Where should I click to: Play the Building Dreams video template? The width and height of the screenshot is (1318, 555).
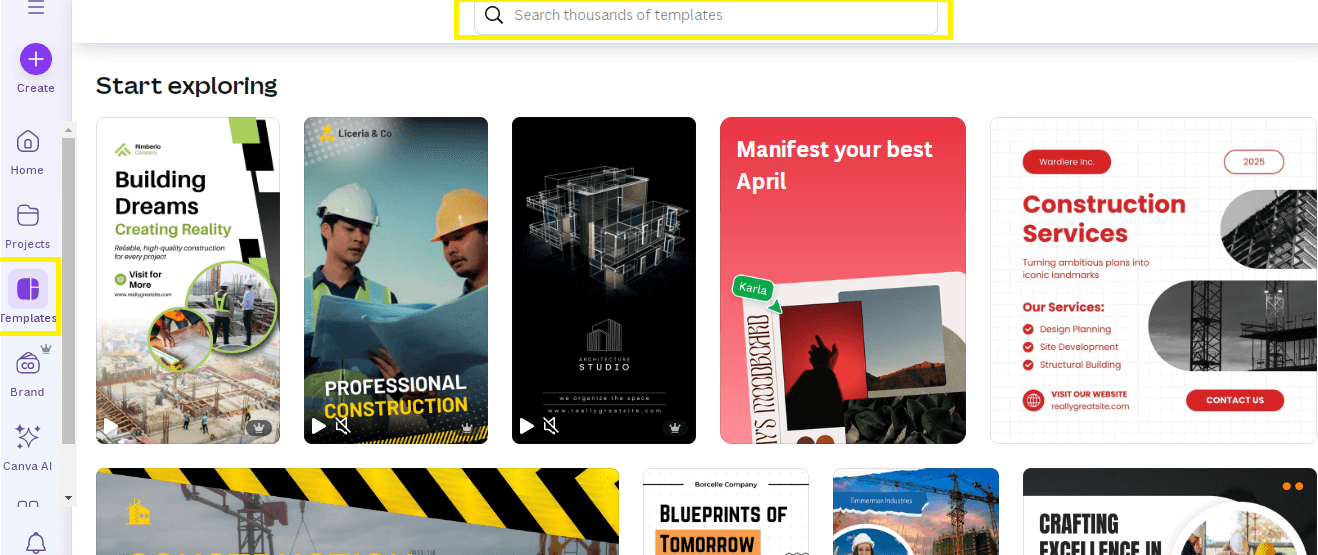110,426
